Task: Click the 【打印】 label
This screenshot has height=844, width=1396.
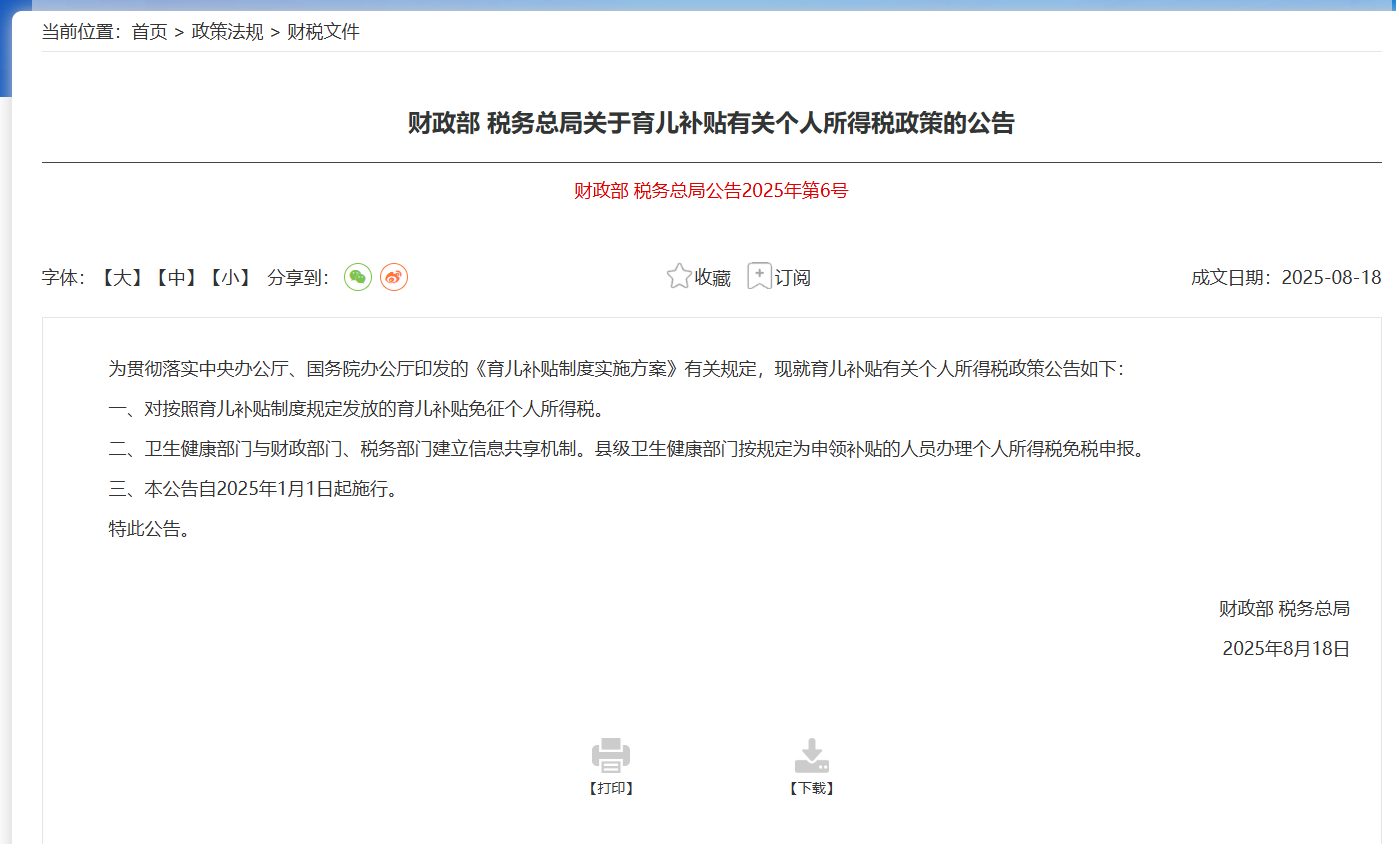Action: (611, 788)
